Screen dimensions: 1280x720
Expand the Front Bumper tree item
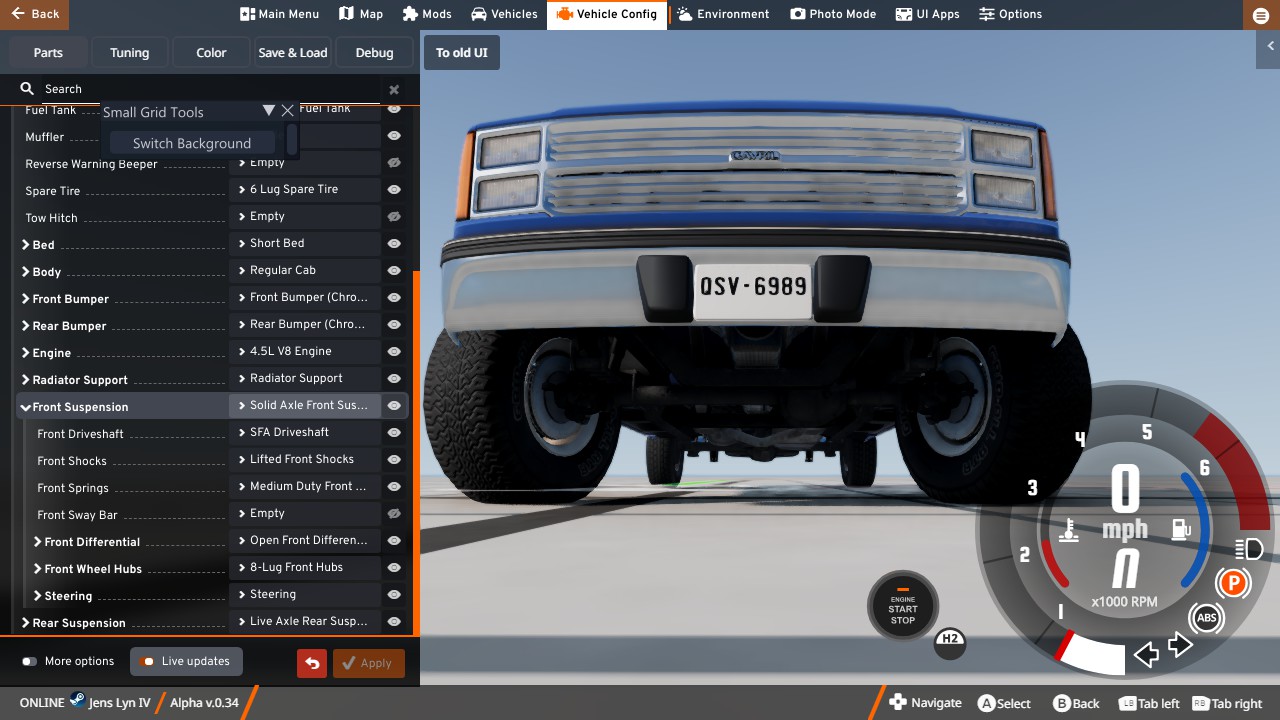coord(25,298)
